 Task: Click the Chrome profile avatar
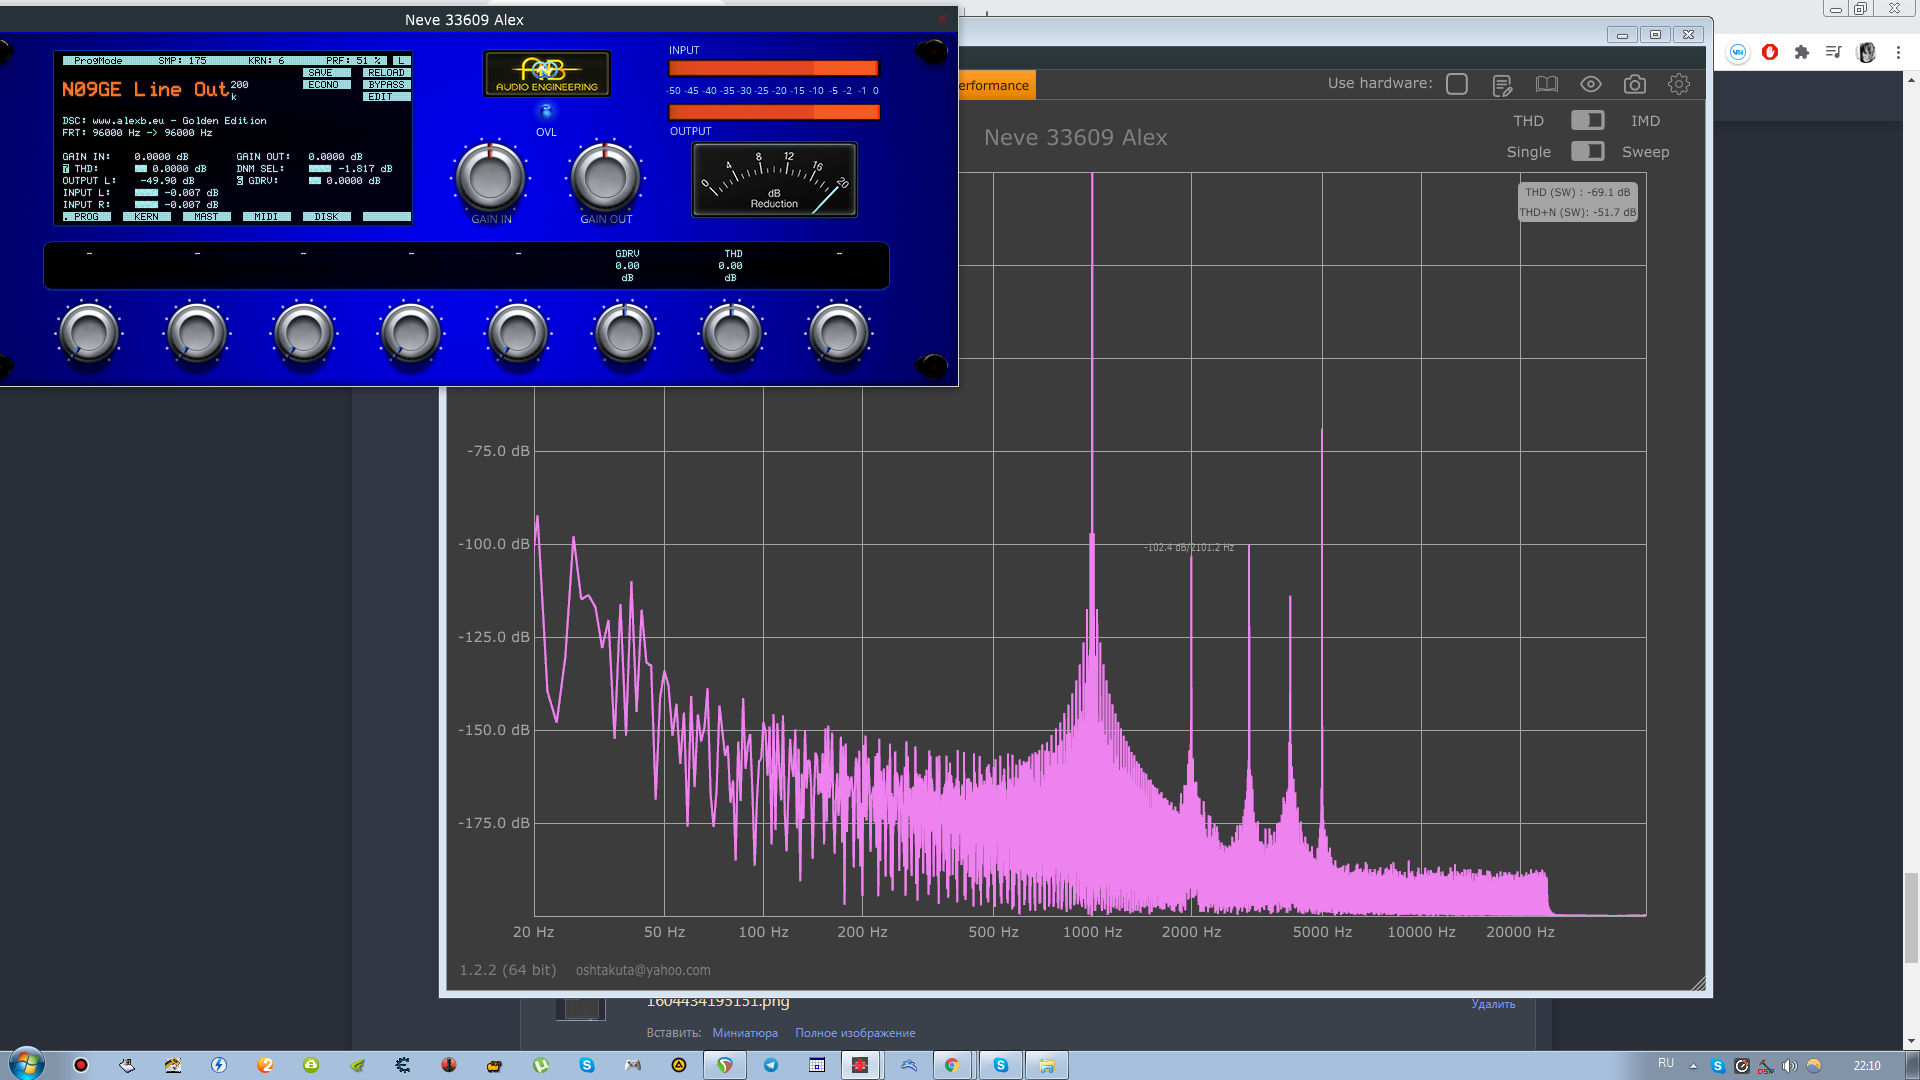(x=1866, y=52)
